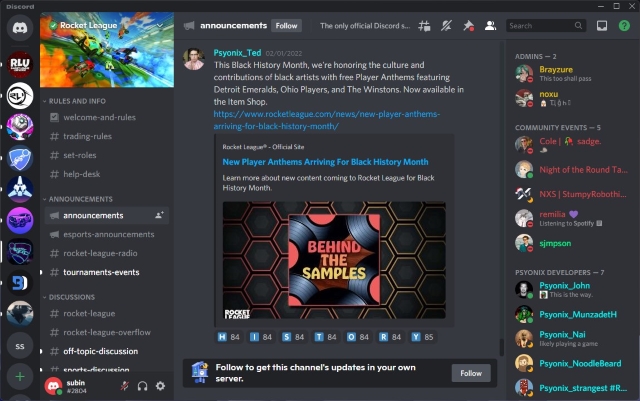640x401 pixels.
Task: Switch to server with light blue shield rocket icon
Action: coord(20,158)
